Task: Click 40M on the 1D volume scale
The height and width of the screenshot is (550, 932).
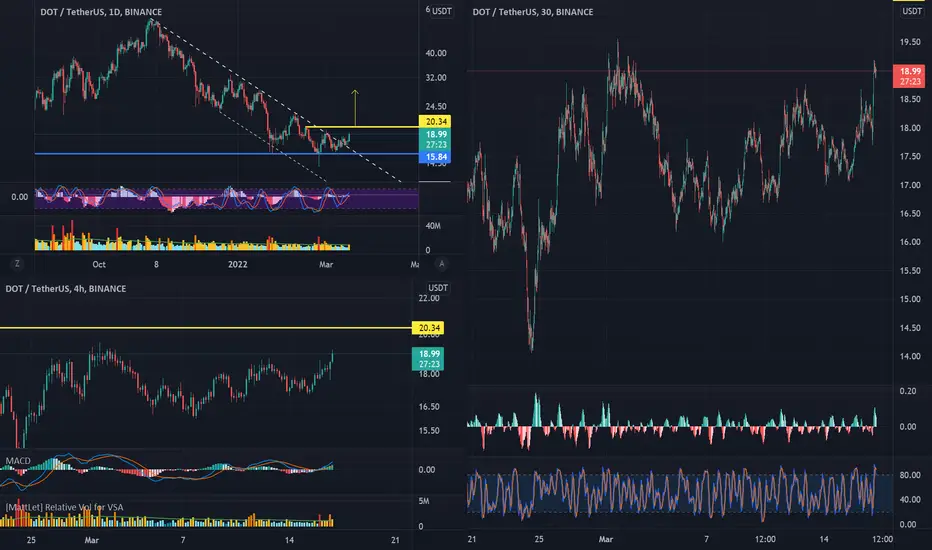Action: click(433, 226)
